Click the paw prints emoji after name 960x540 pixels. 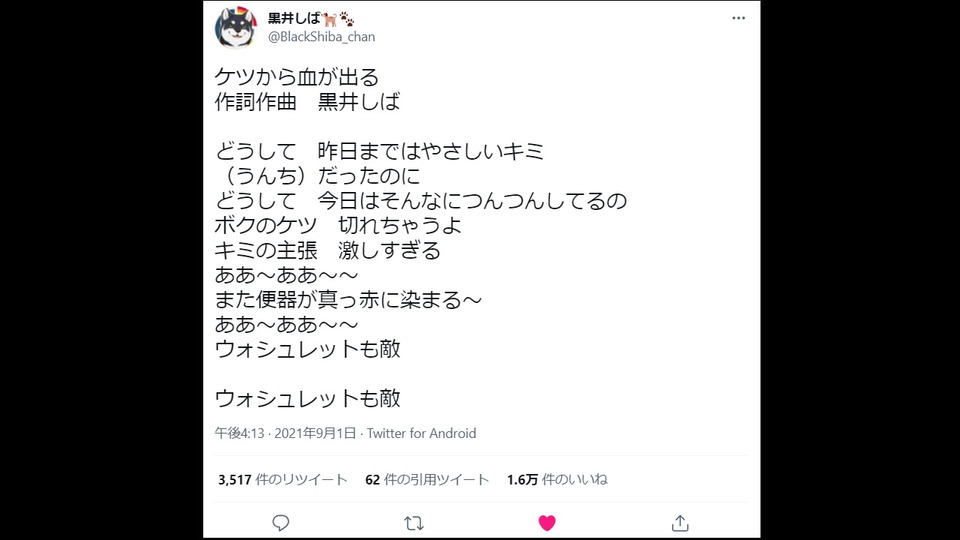click(x=347, y=19)
